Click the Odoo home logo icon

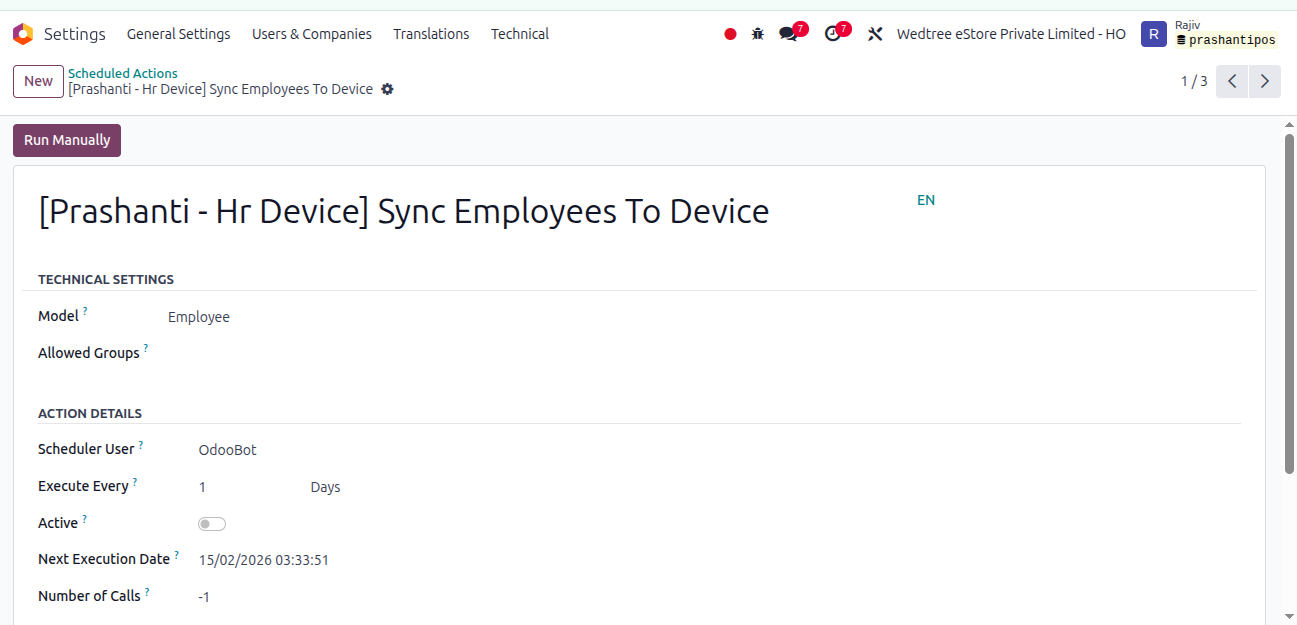tap(22, 34)
